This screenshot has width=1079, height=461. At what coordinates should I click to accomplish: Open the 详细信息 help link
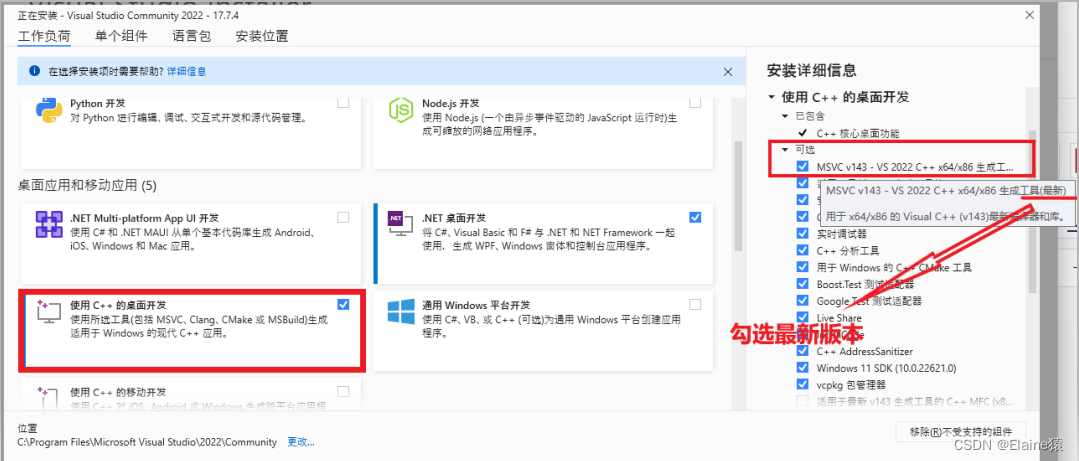[186, 71]
